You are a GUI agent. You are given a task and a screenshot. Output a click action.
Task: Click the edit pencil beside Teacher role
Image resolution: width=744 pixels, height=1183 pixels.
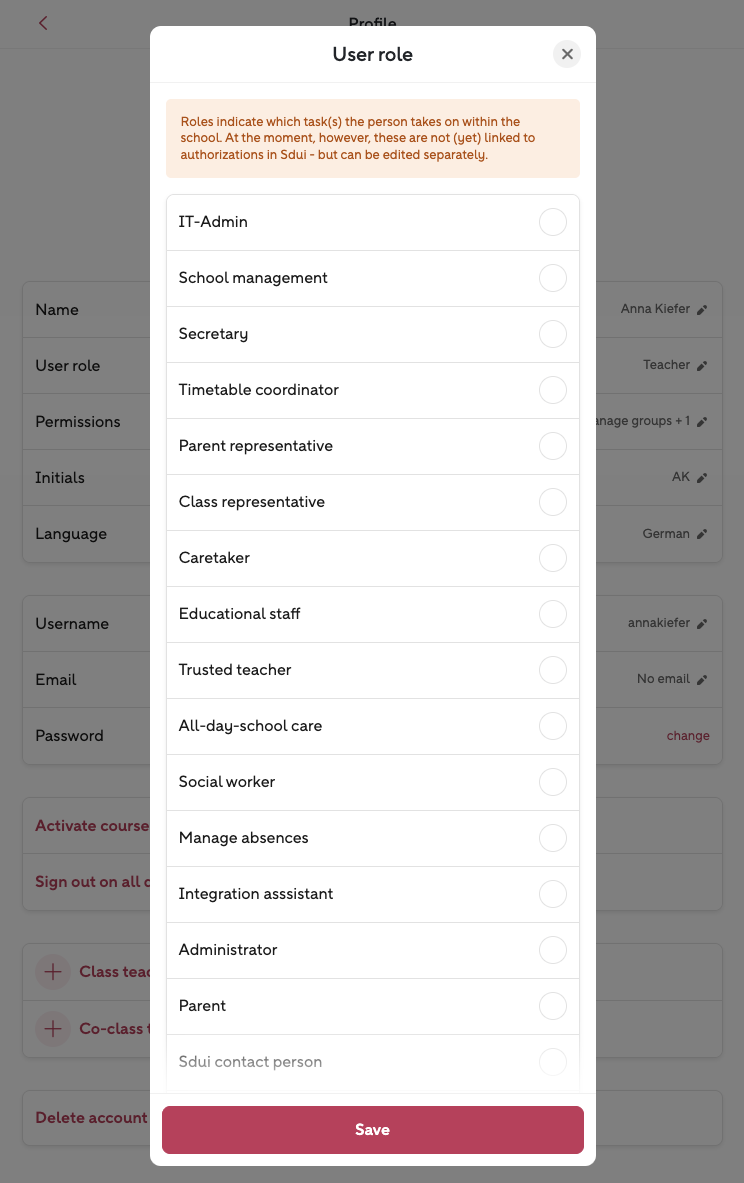click(x=702, y=366)
